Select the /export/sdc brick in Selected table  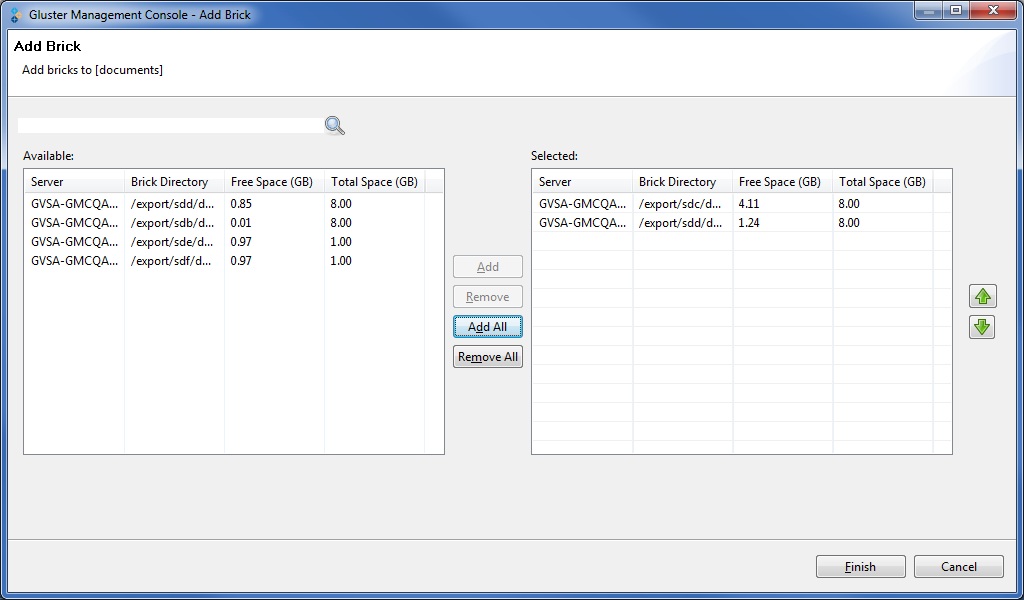pyautogui.click(x=680, y=204)
